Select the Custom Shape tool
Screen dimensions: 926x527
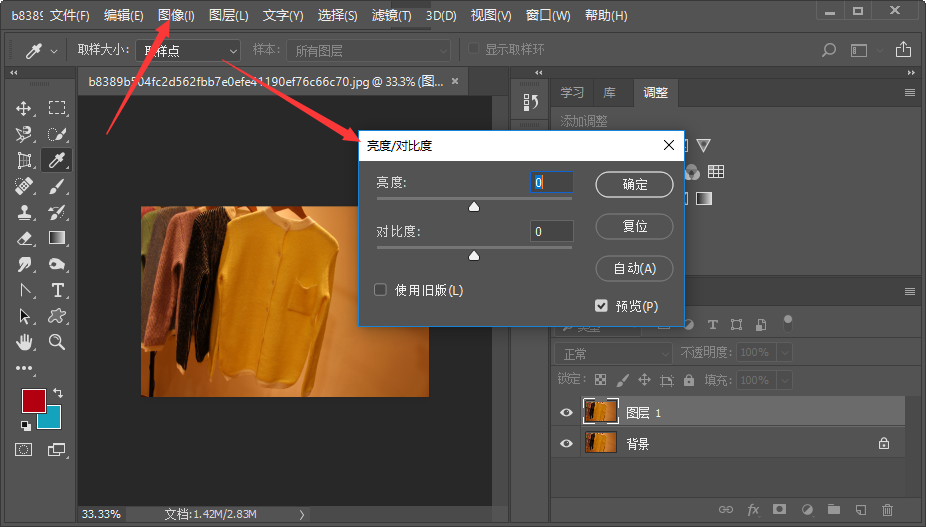click(57, 316)
